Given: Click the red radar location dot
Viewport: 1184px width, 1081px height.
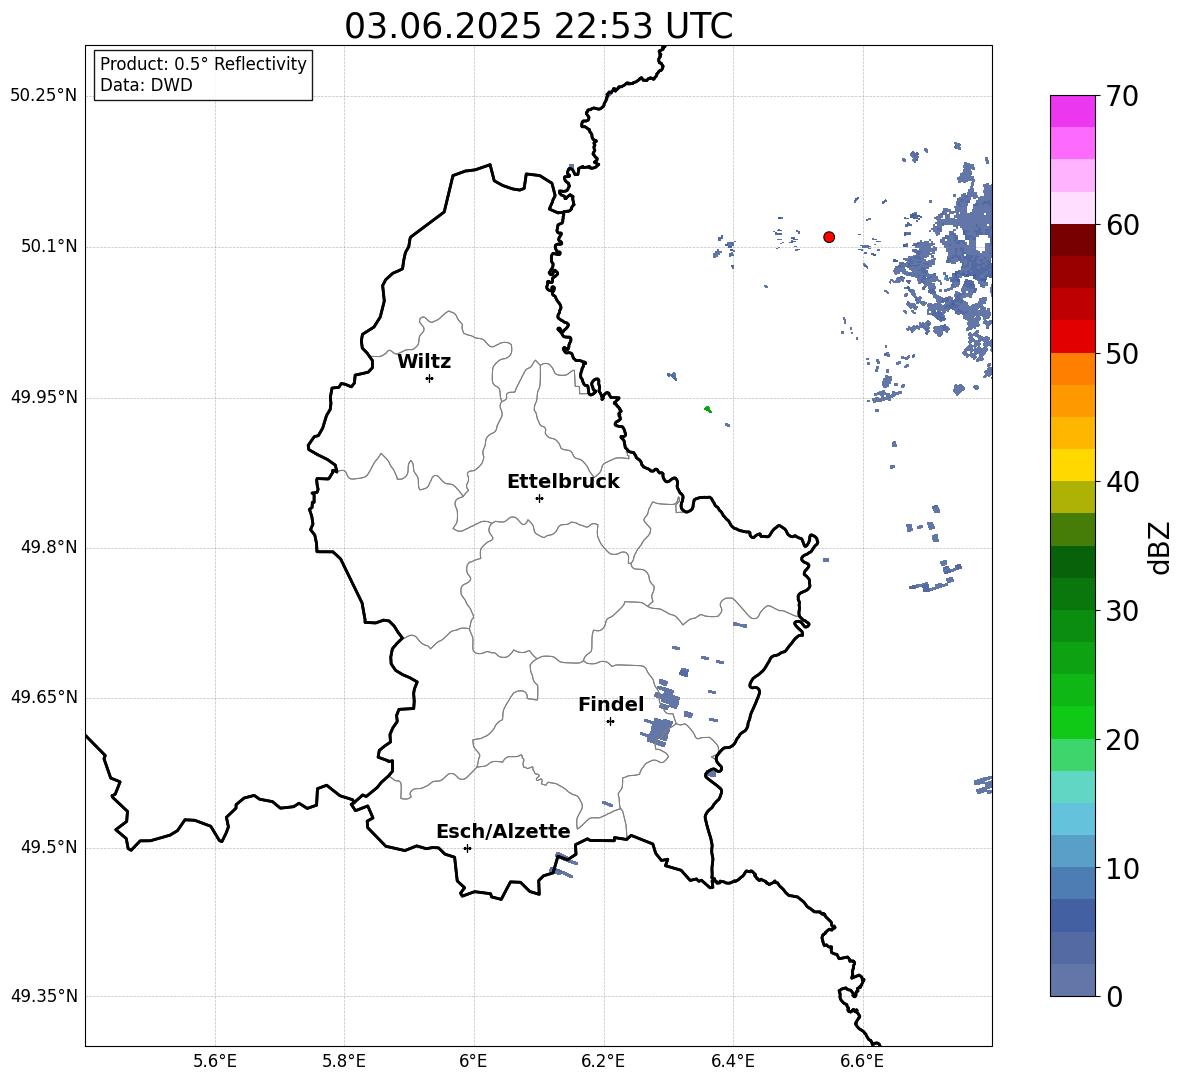Looking at the screenshot, I should click(x=829, y=237).
